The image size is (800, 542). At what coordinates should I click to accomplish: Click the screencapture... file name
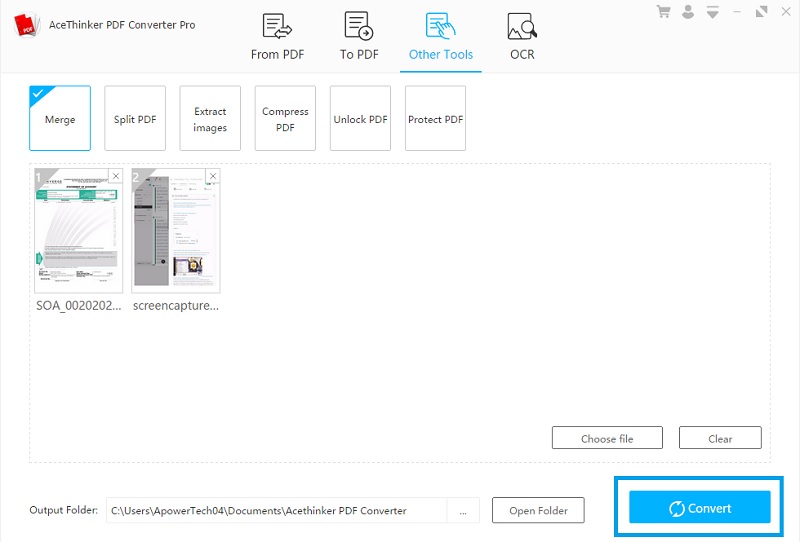176,306
